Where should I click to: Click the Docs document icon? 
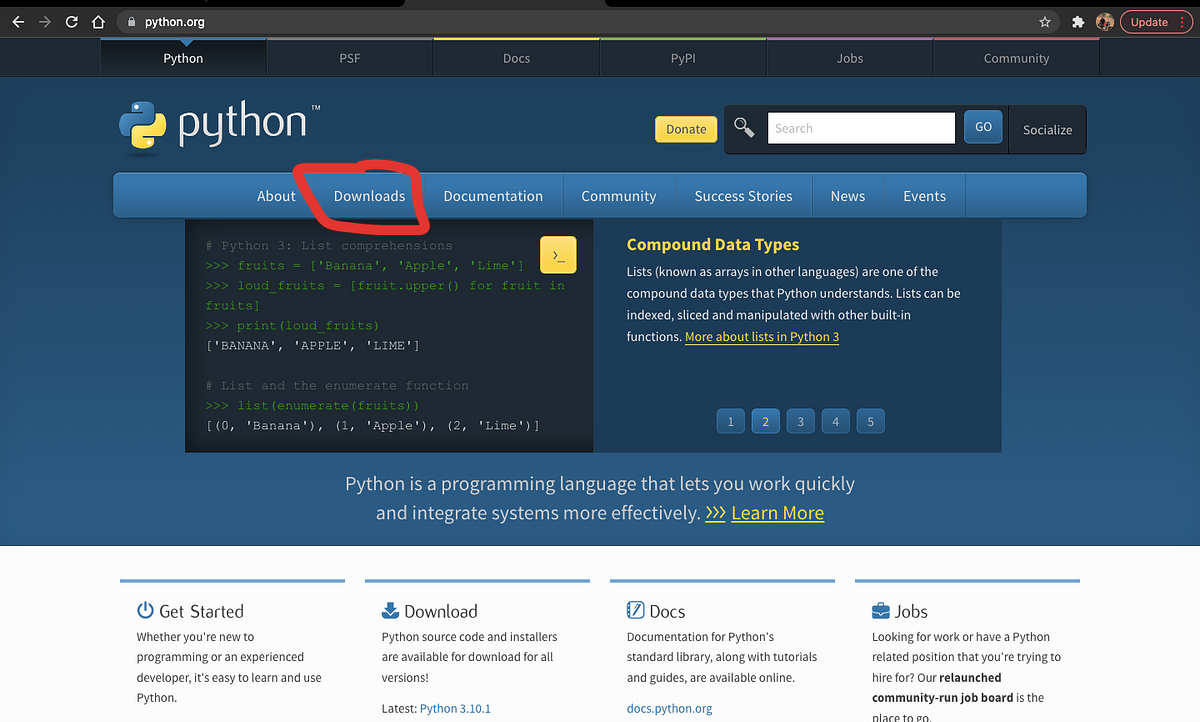[637, 610]
